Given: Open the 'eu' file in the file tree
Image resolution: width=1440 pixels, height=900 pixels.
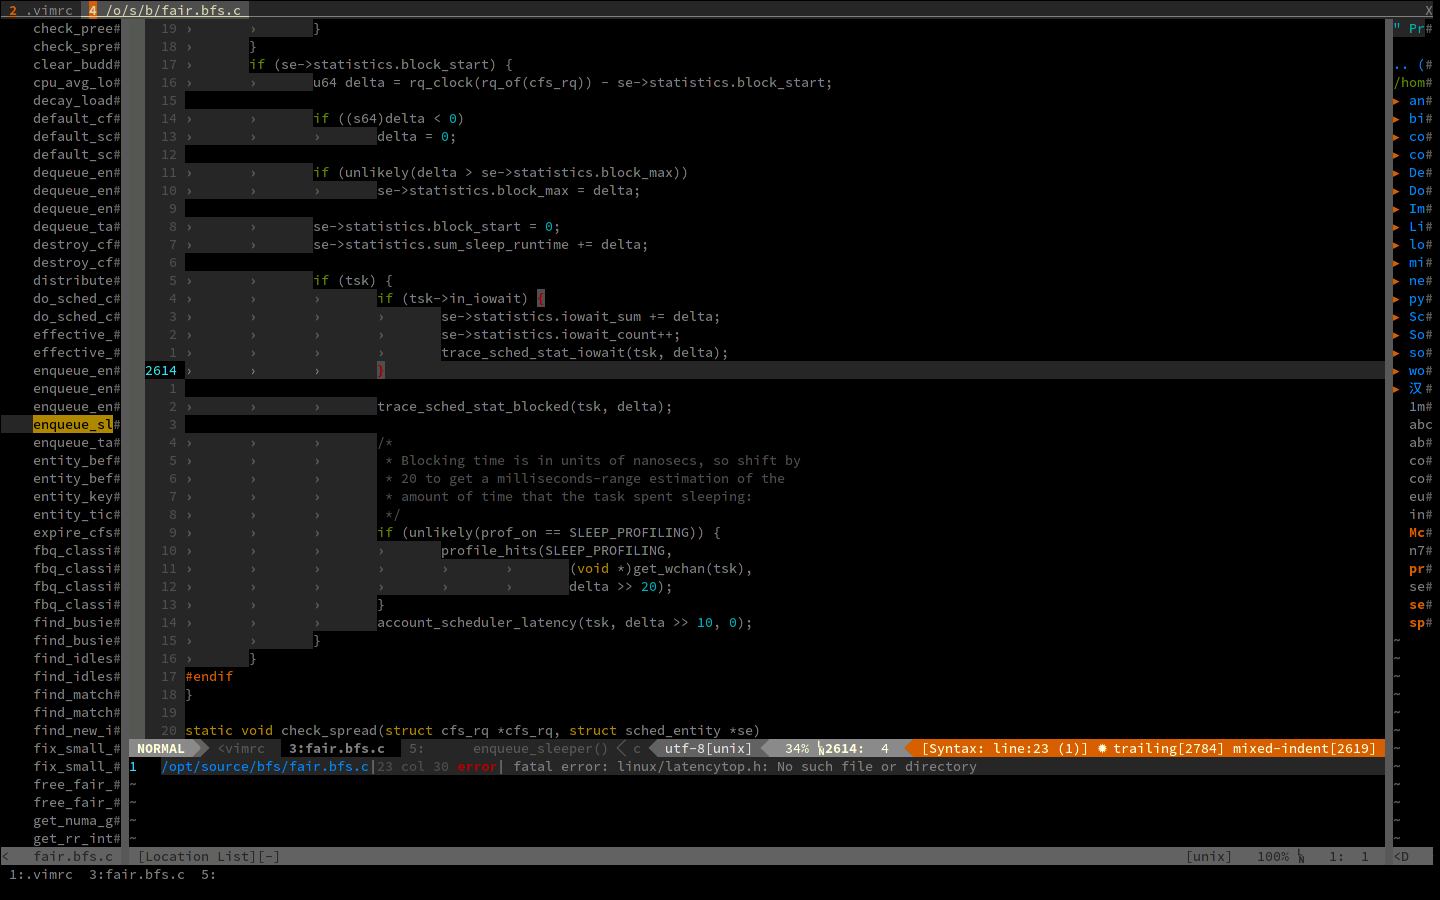Looking at the screenshot, I should coord(1417,497).
